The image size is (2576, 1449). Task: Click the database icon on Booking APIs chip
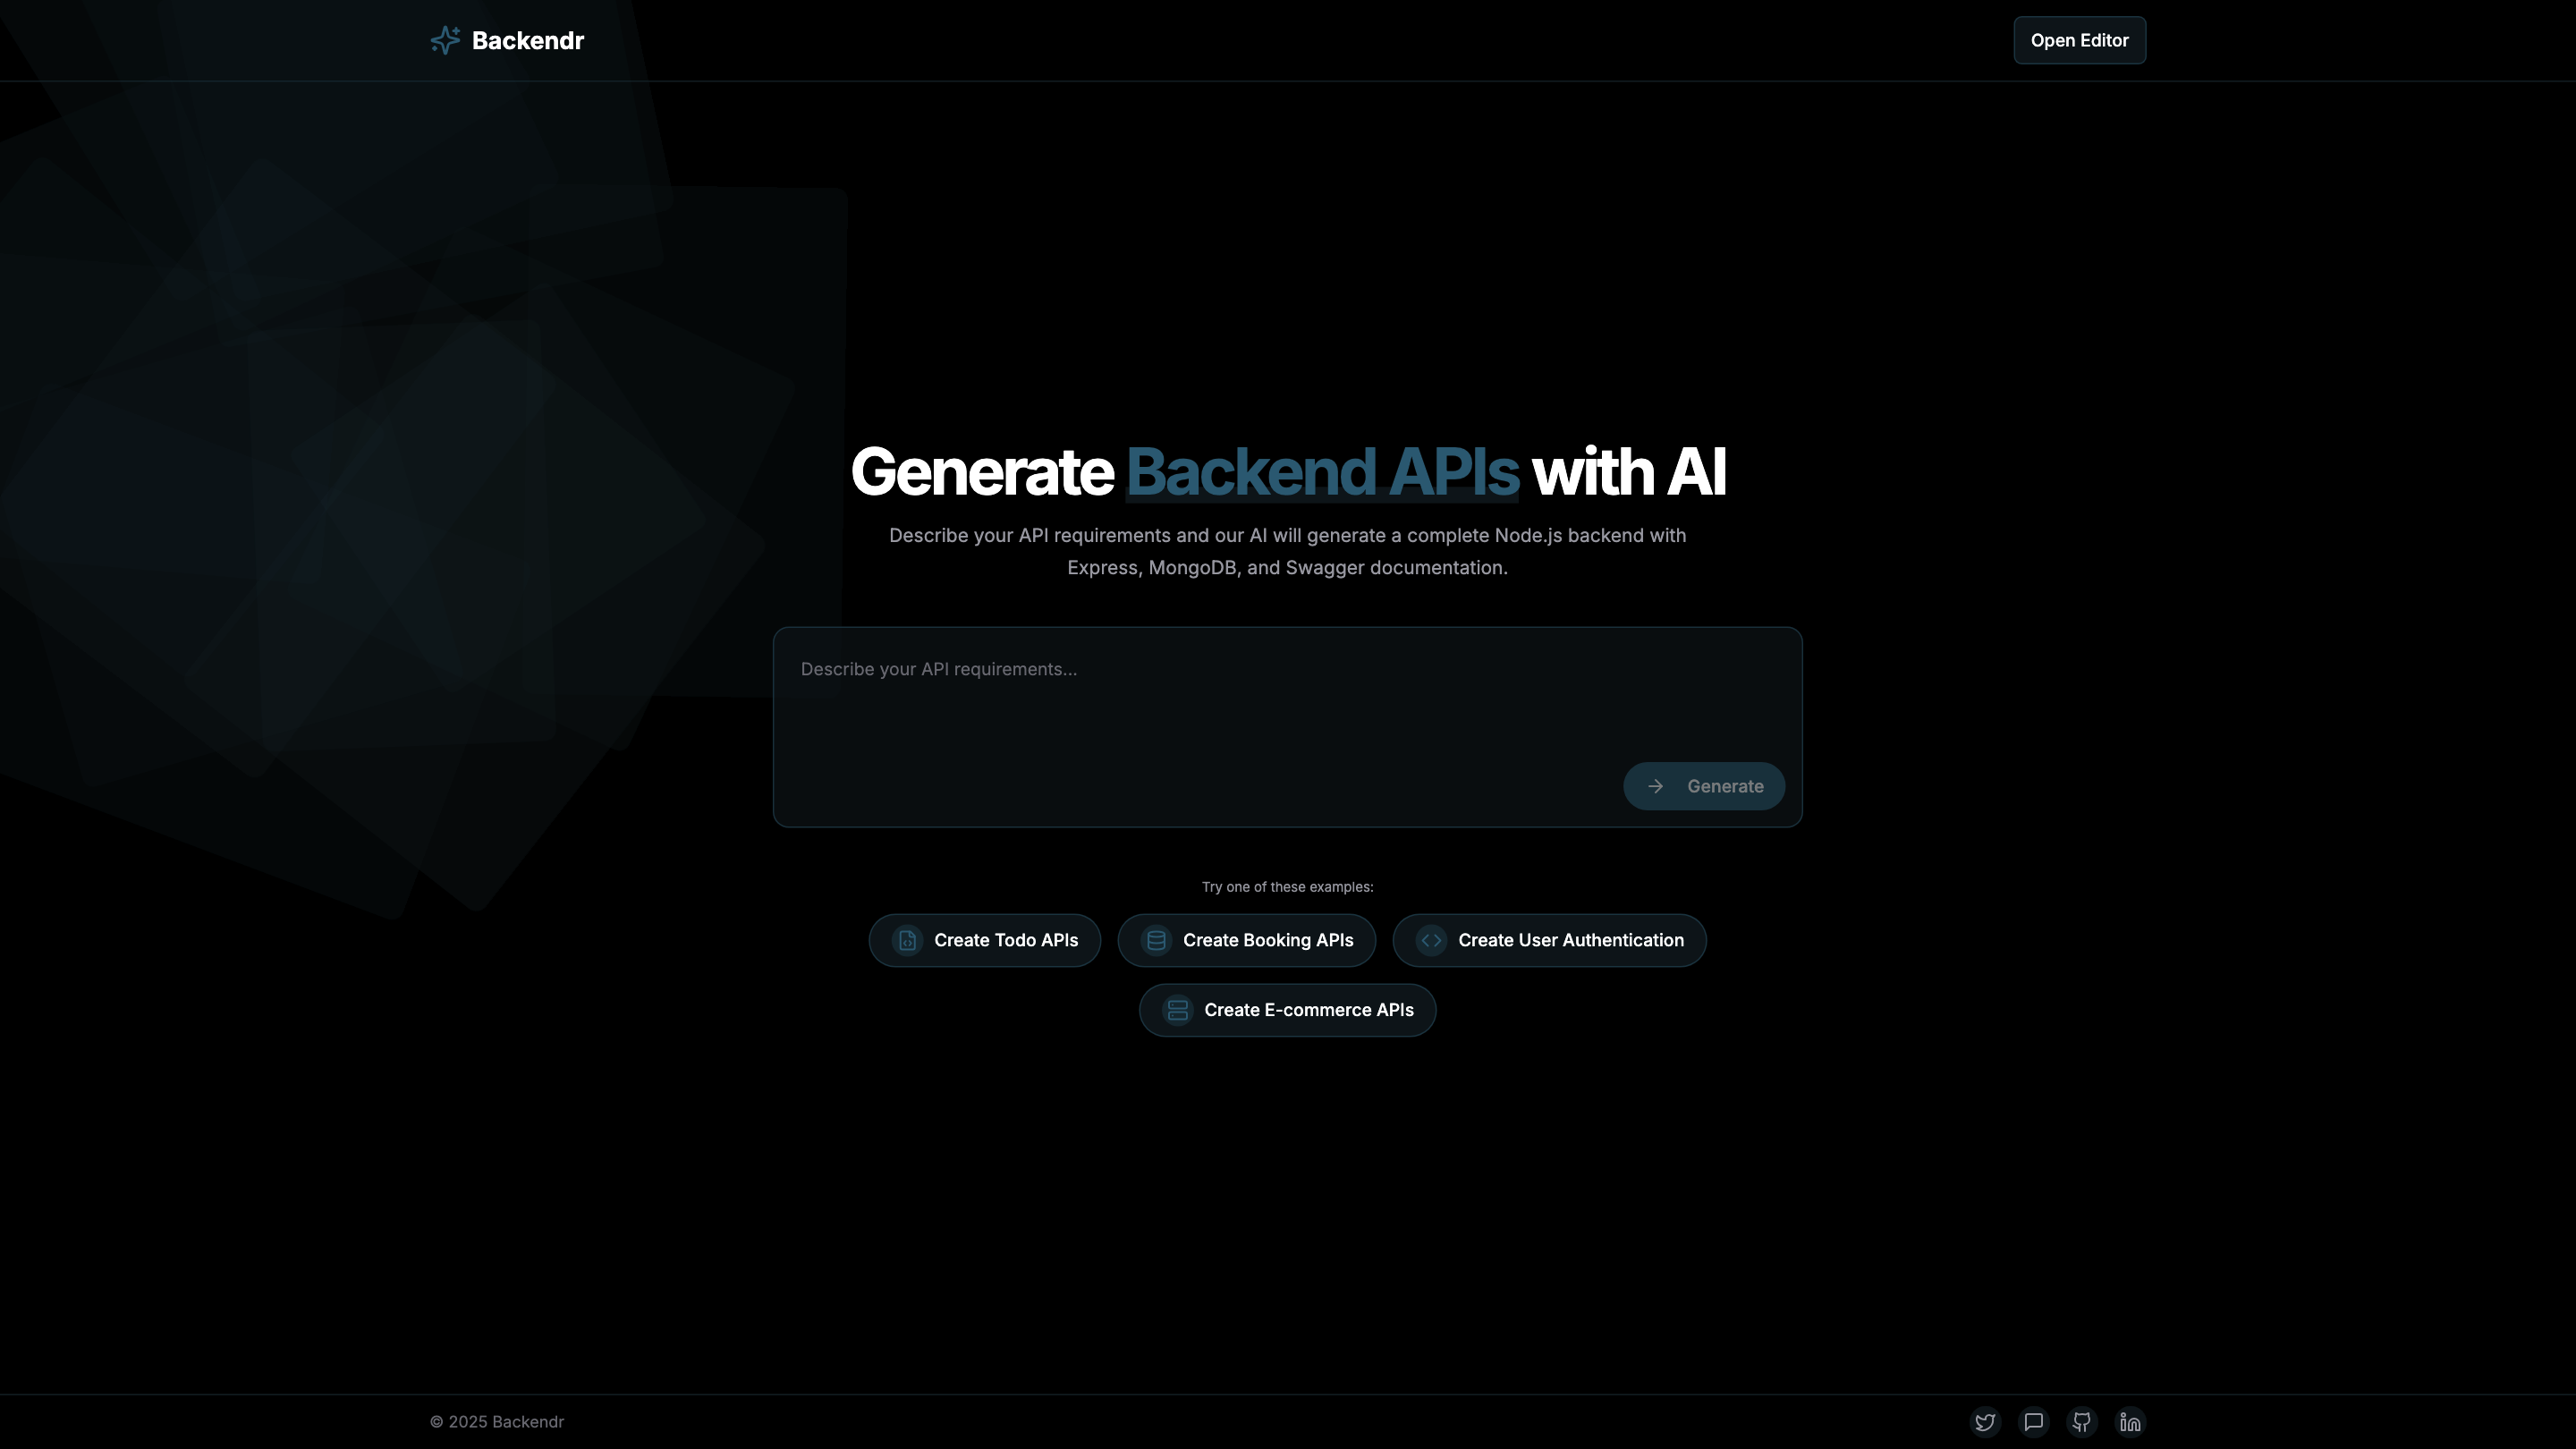[1156, 940]
